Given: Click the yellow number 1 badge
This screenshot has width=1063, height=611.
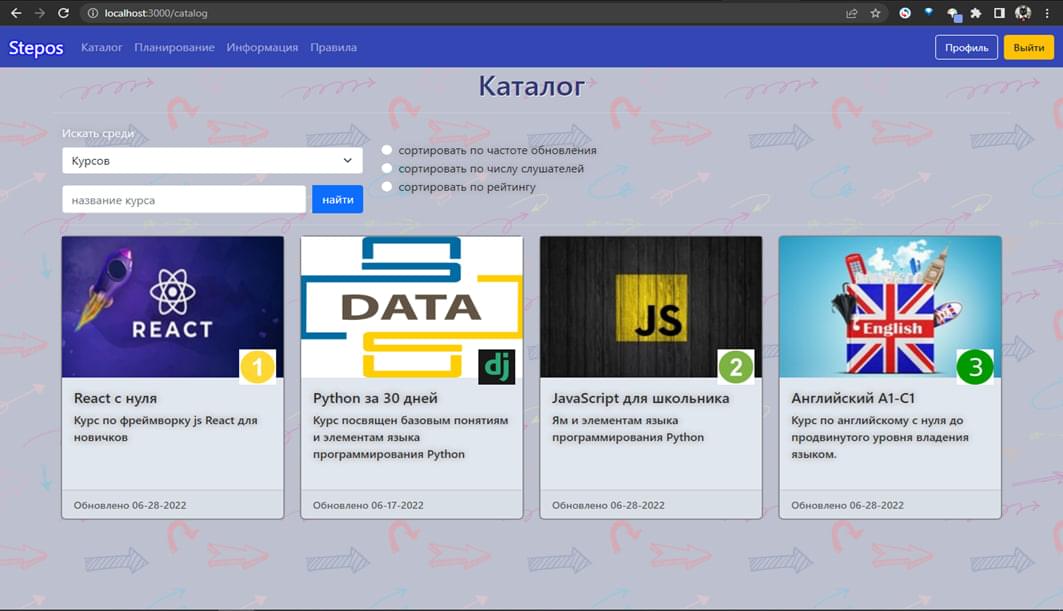Looking at the screenshot, I should click(x=257, y=367).
